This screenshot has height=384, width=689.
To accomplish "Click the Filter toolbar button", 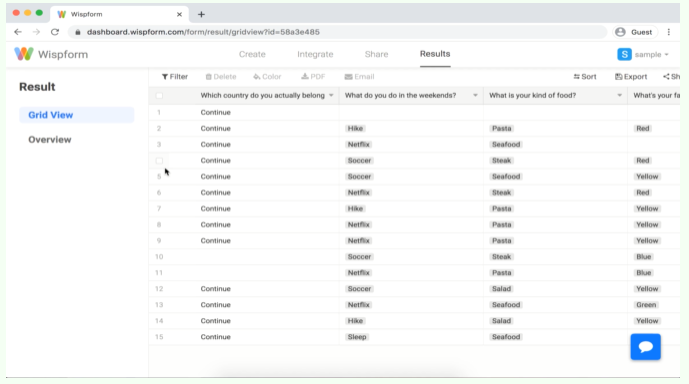I will 174,76.
